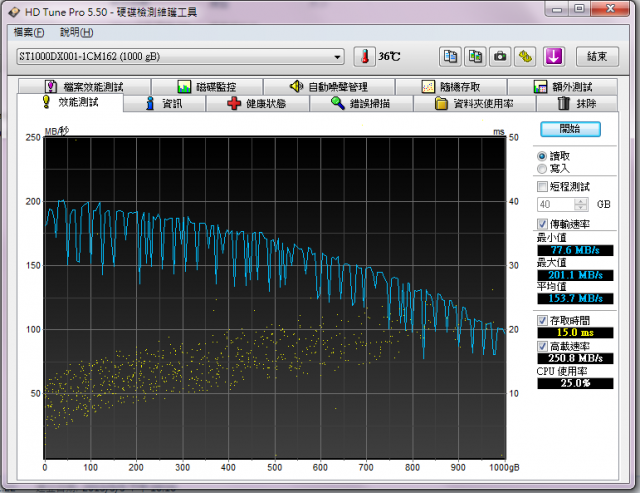Switch to 隨機存取 tab
The image size is (640, 493).
(x=451, y=87)
